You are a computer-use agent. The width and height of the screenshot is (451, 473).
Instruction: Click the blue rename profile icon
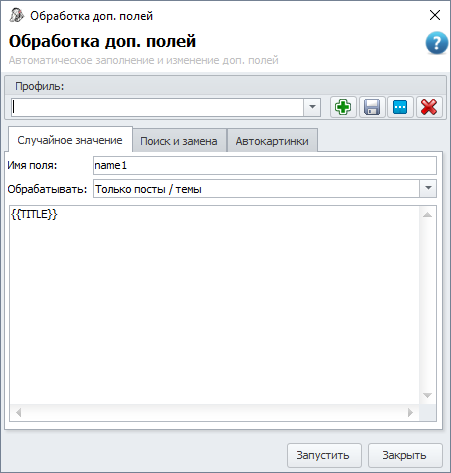pos(400,107)
